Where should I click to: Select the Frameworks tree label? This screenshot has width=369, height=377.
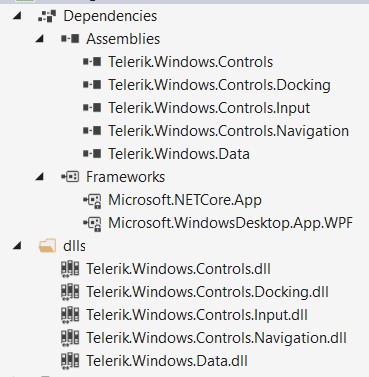point(125,177)
